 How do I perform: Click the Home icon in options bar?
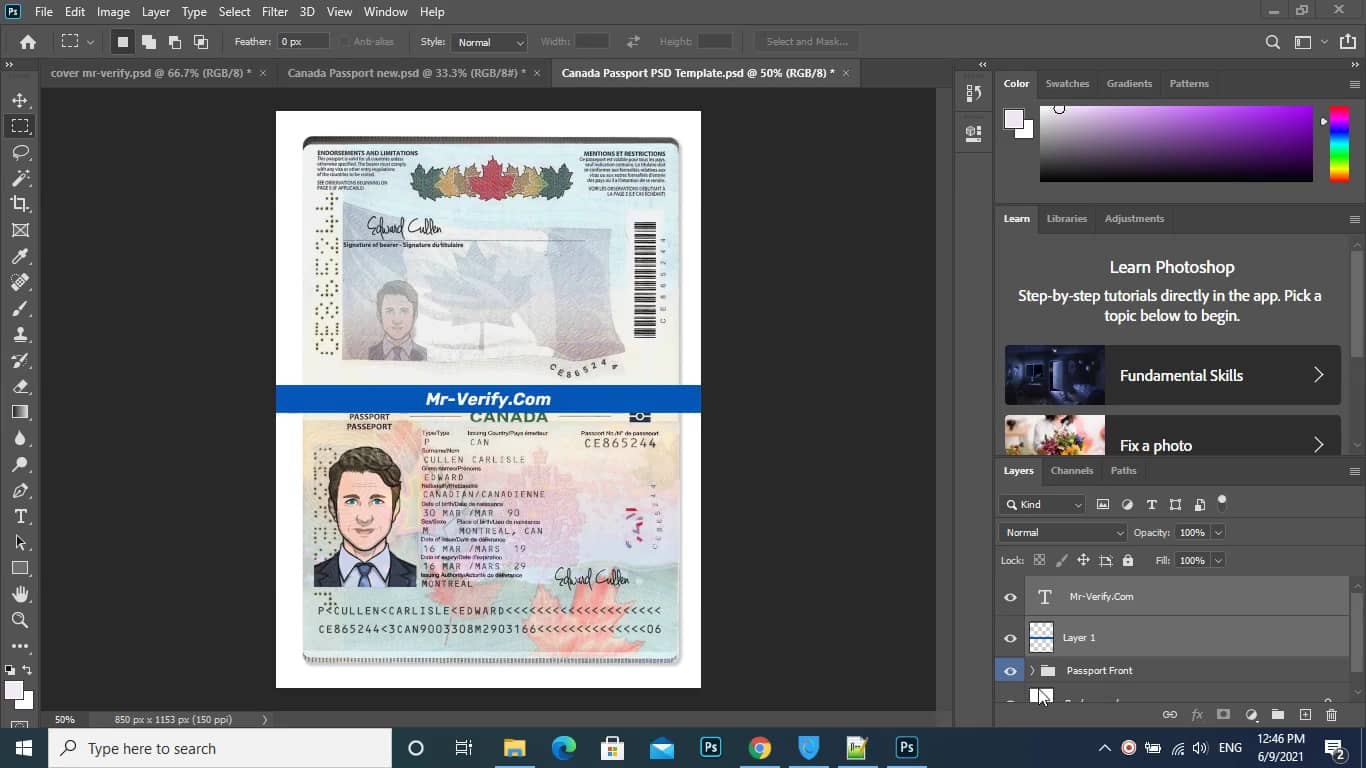pos(28,42)
